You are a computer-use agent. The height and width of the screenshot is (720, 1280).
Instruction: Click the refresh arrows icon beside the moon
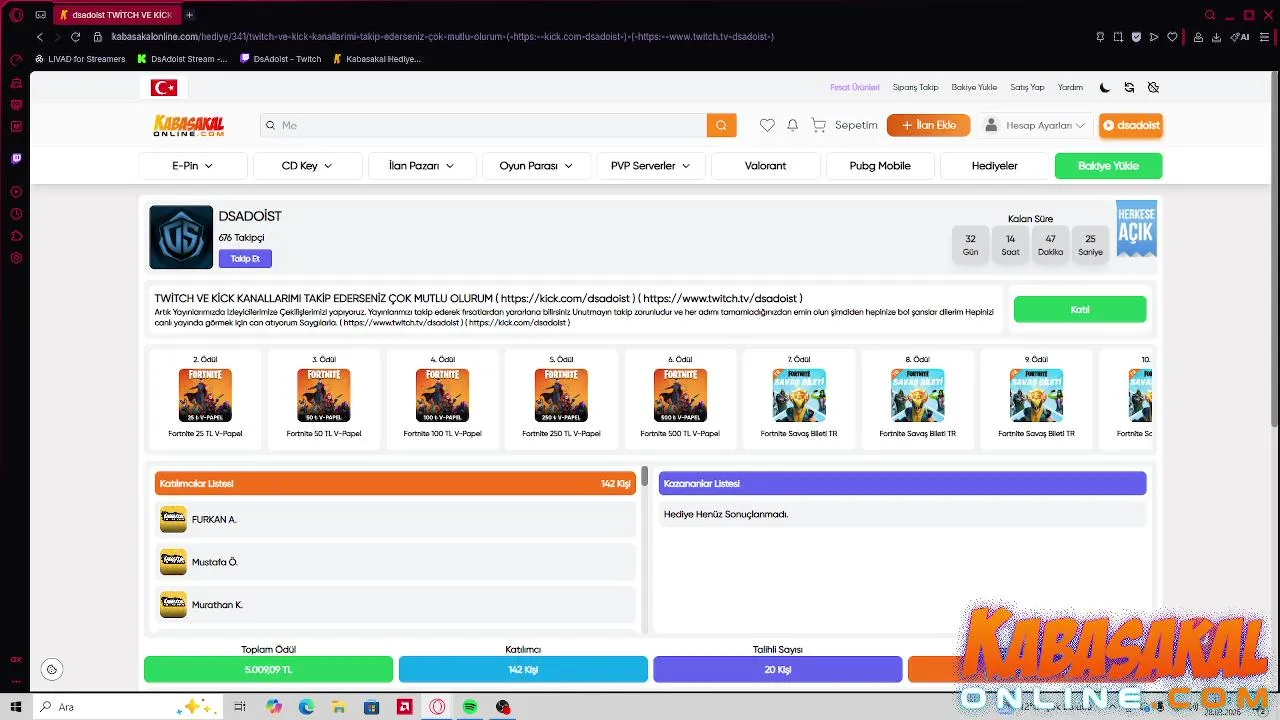[x=1129, y=87]
